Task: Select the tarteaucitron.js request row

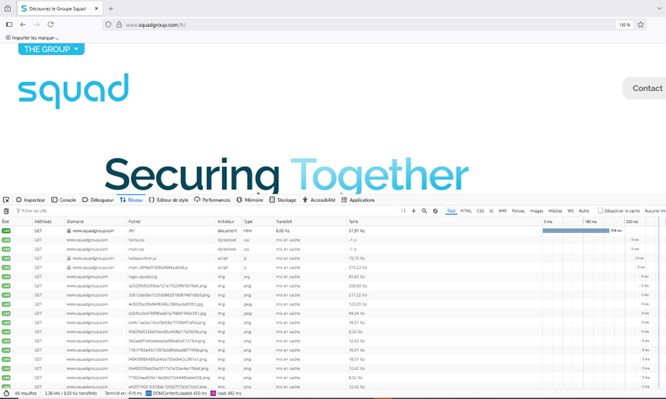Action: click(333, 258)
